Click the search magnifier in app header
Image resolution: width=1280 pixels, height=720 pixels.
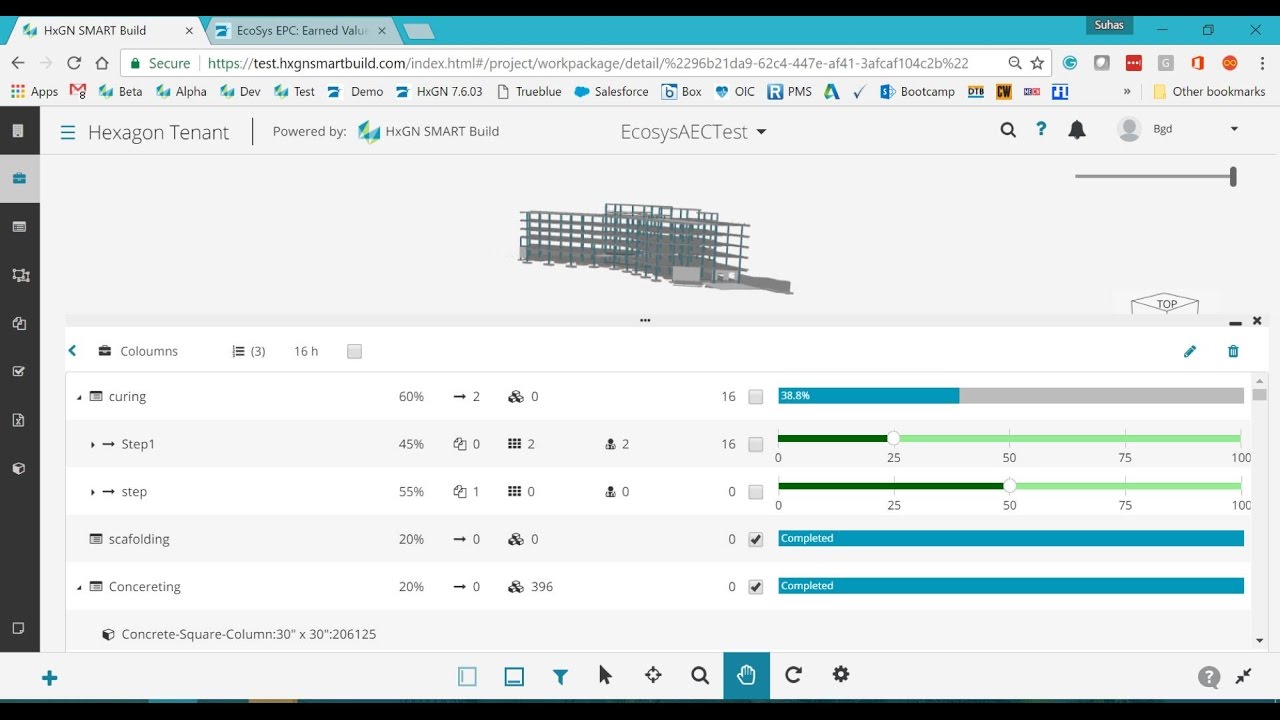tap(1008, 130)
